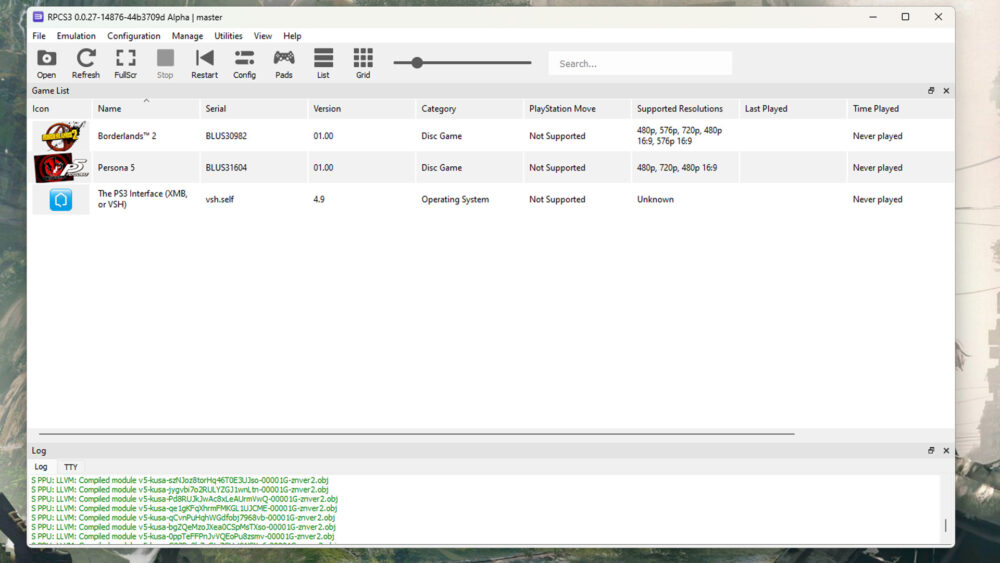Image resolution: width=1000 pixels, height=563 pixels.
Task: Switch to List view mode
Action: click(x=323, y=63)
